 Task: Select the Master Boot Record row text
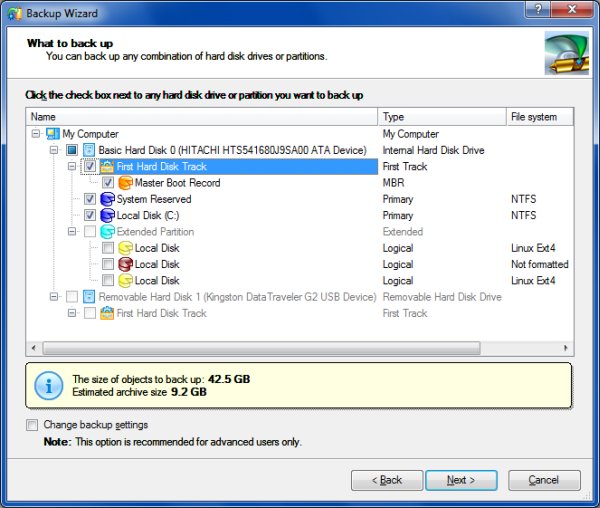[178, 183]
